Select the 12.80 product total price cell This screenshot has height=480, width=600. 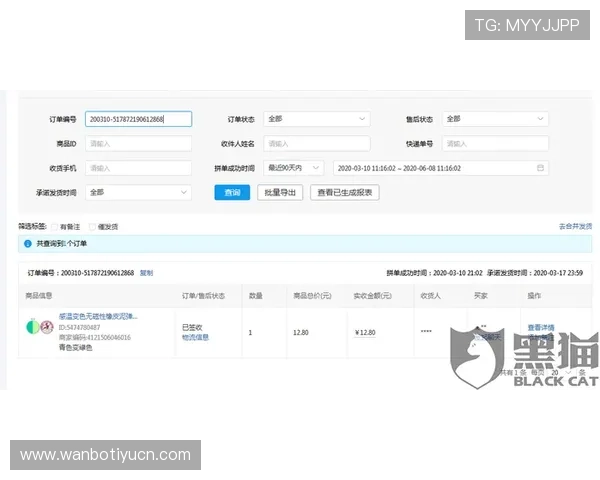(301, 333)
